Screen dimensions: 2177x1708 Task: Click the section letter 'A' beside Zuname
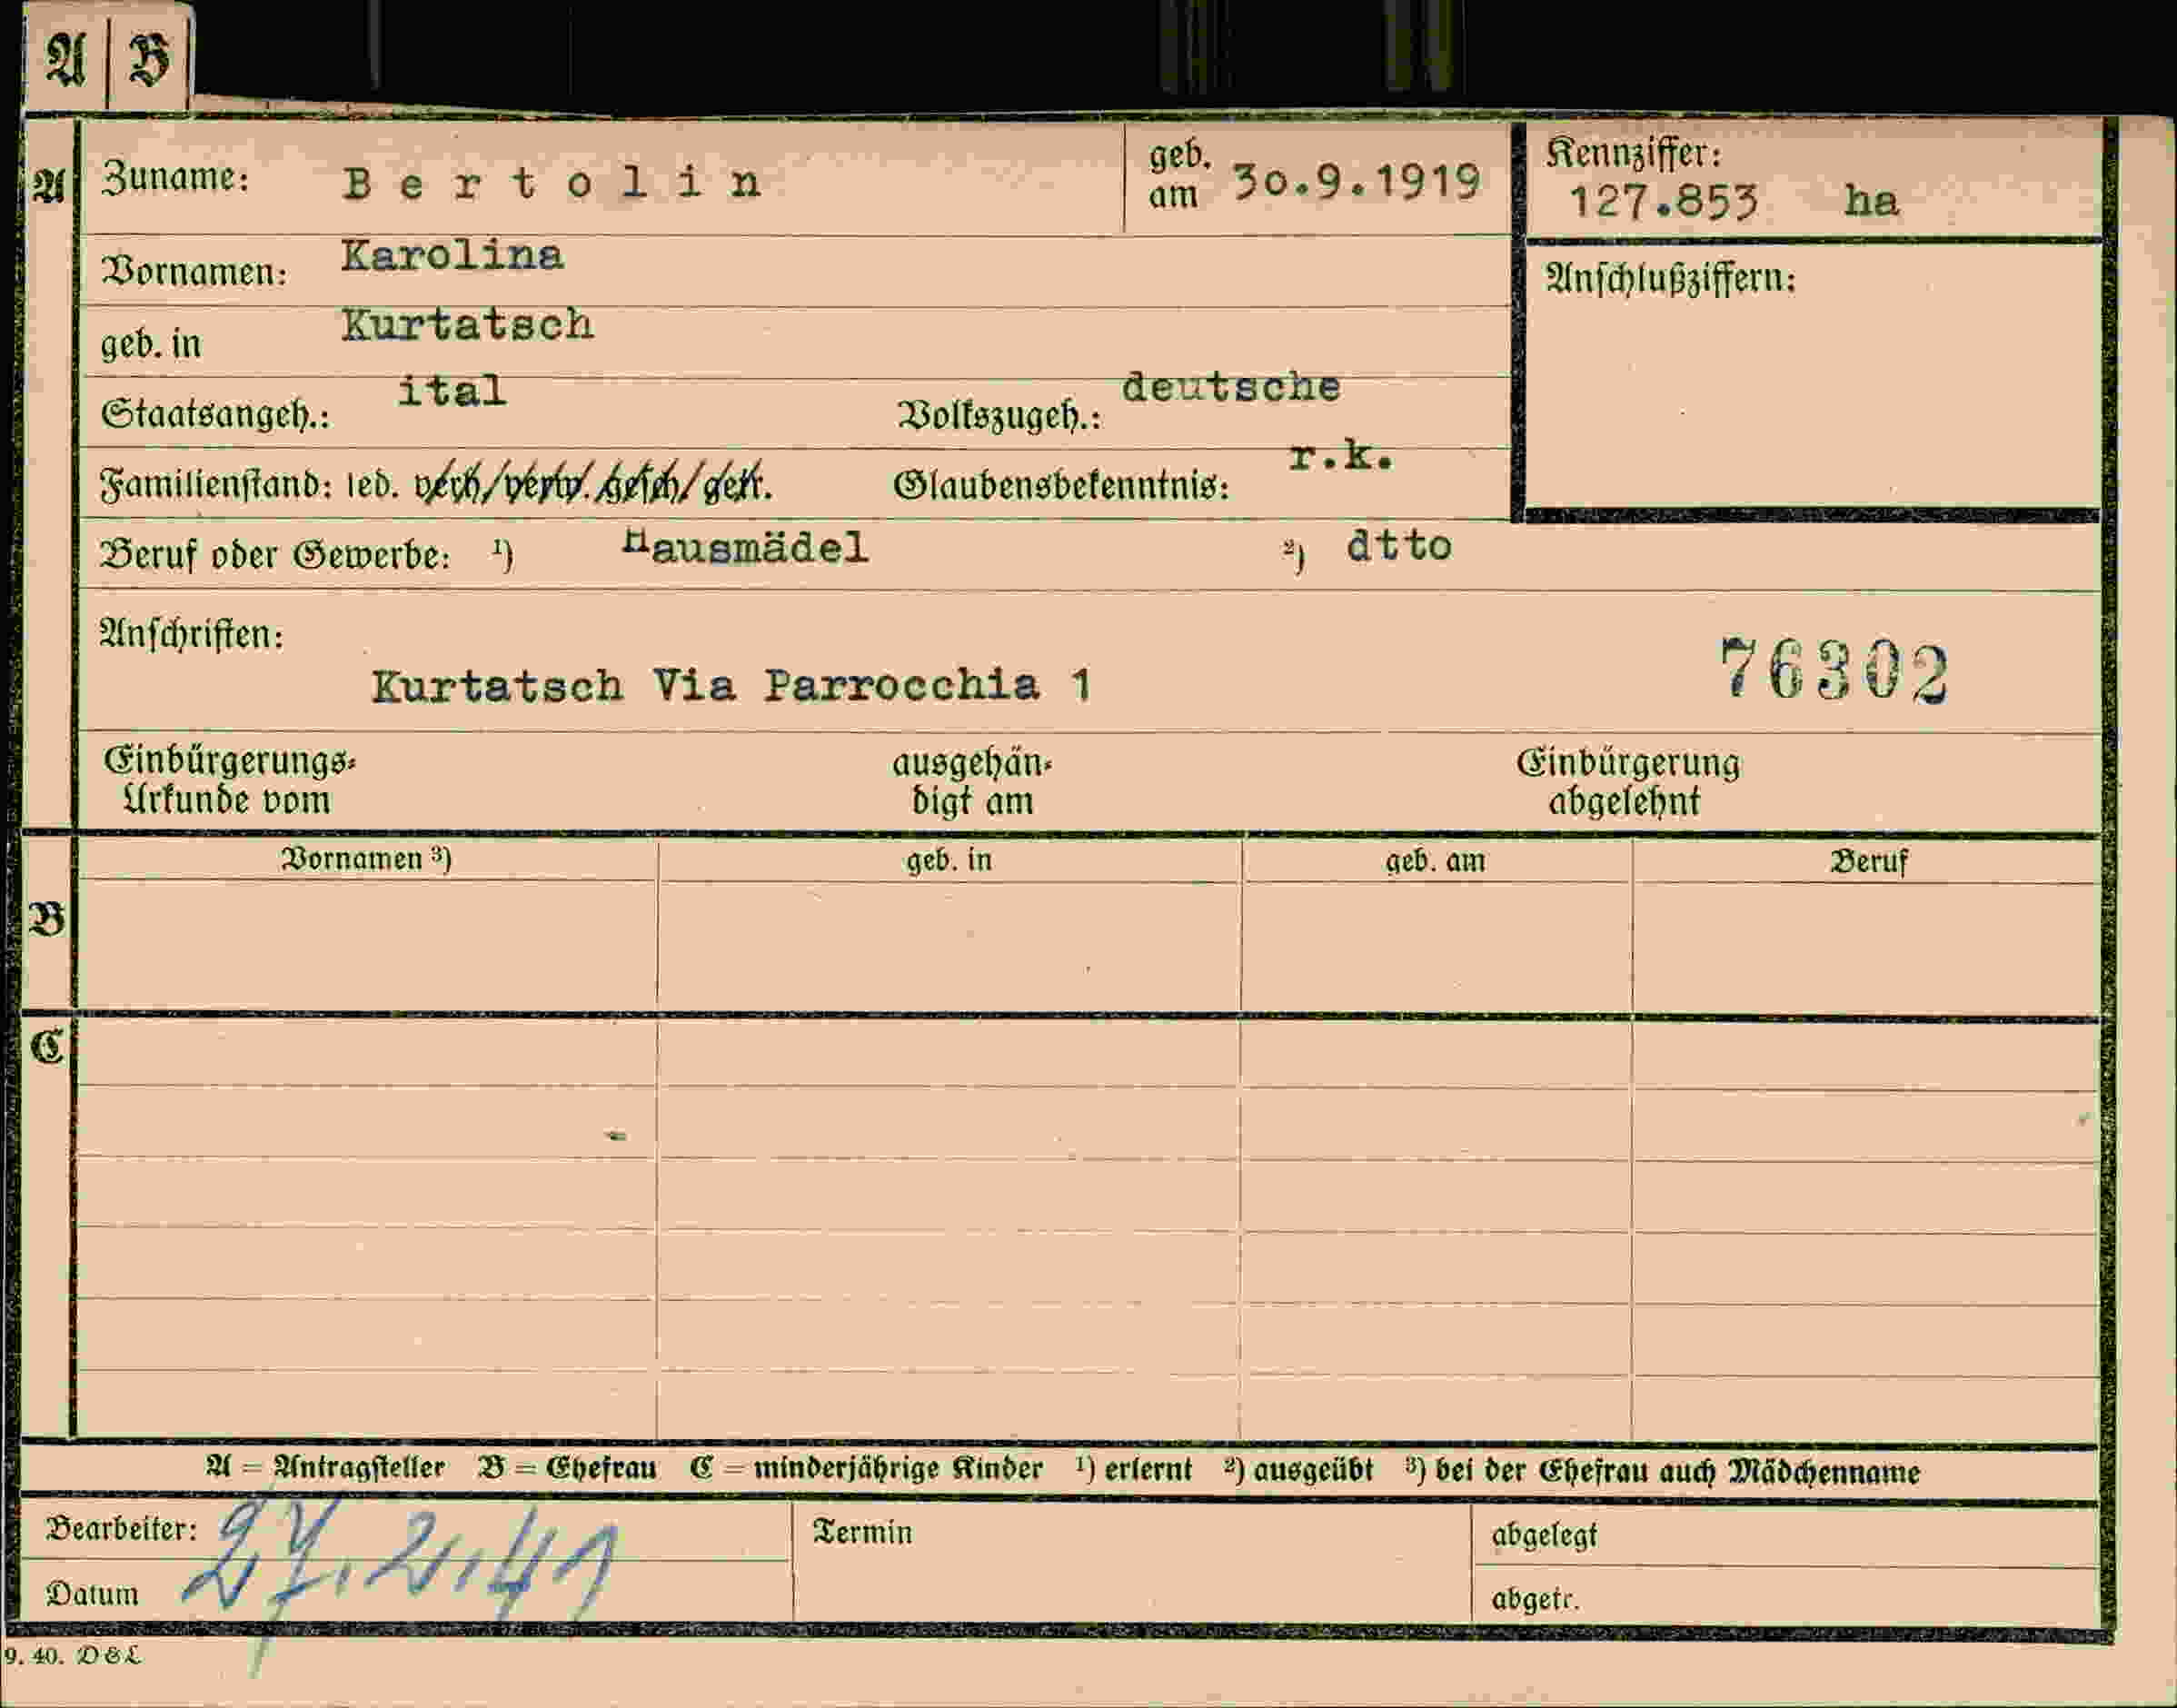(x=48, y=187)
